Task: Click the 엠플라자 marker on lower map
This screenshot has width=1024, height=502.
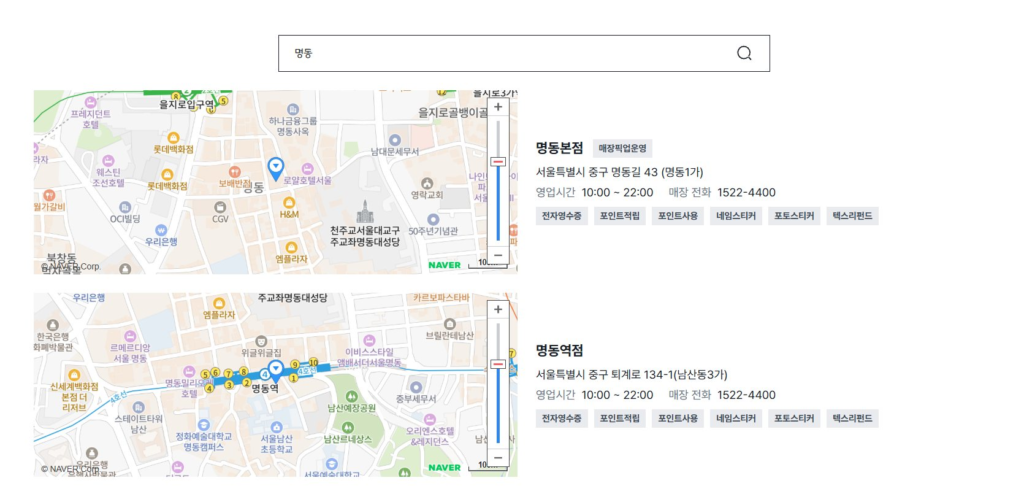Action: point(219,304)
